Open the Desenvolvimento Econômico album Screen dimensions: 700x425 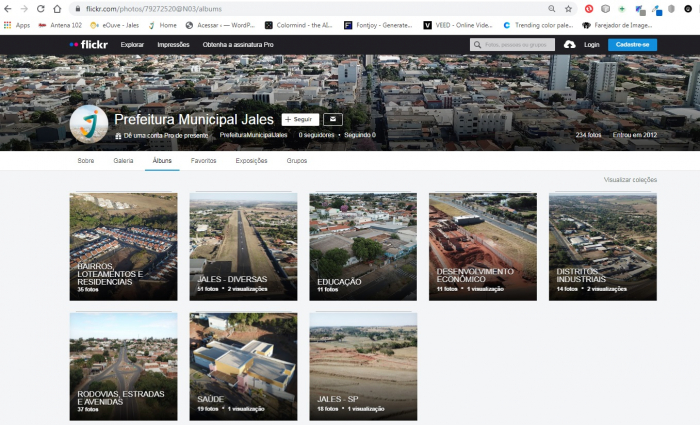pyautogui.click(x=483, y=247)
